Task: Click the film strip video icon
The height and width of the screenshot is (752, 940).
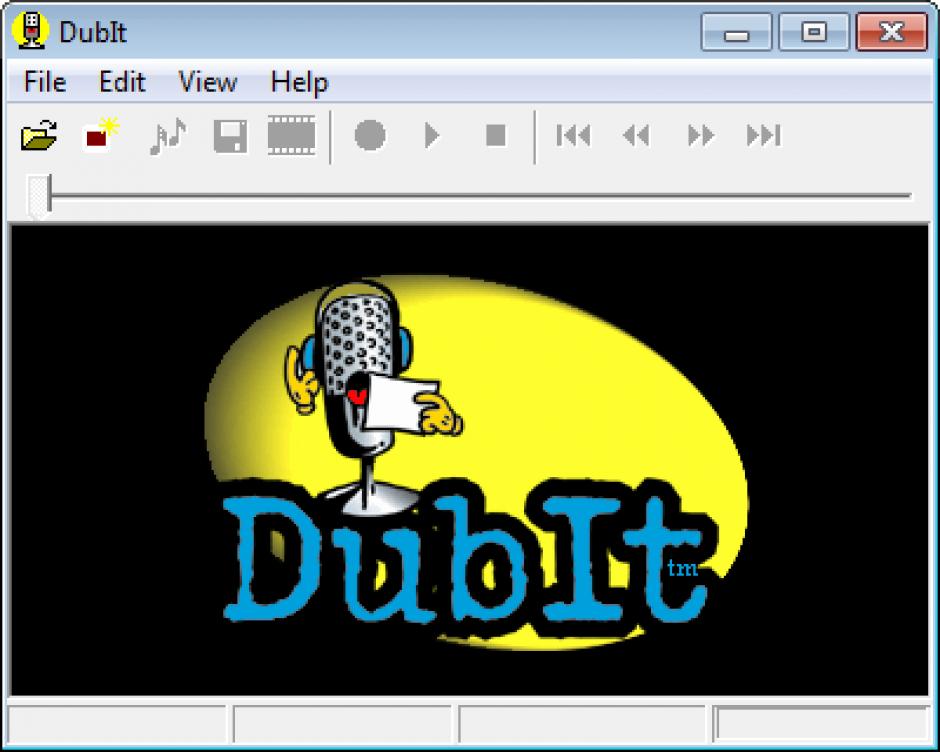Action: pos(291,136)
